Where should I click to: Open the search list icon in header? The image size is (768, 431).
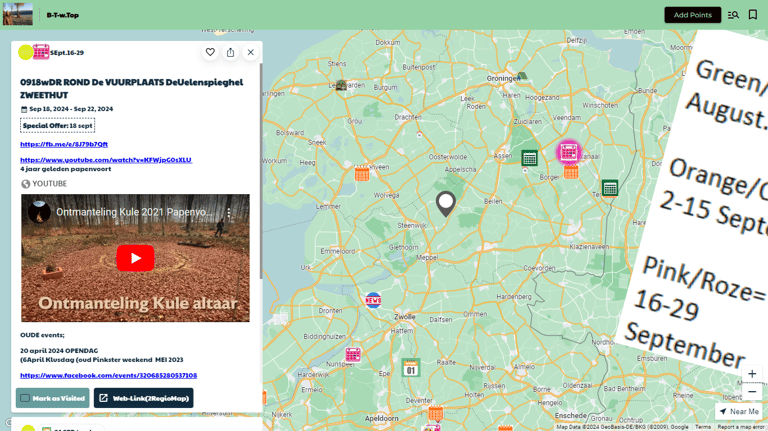(733, 15)
